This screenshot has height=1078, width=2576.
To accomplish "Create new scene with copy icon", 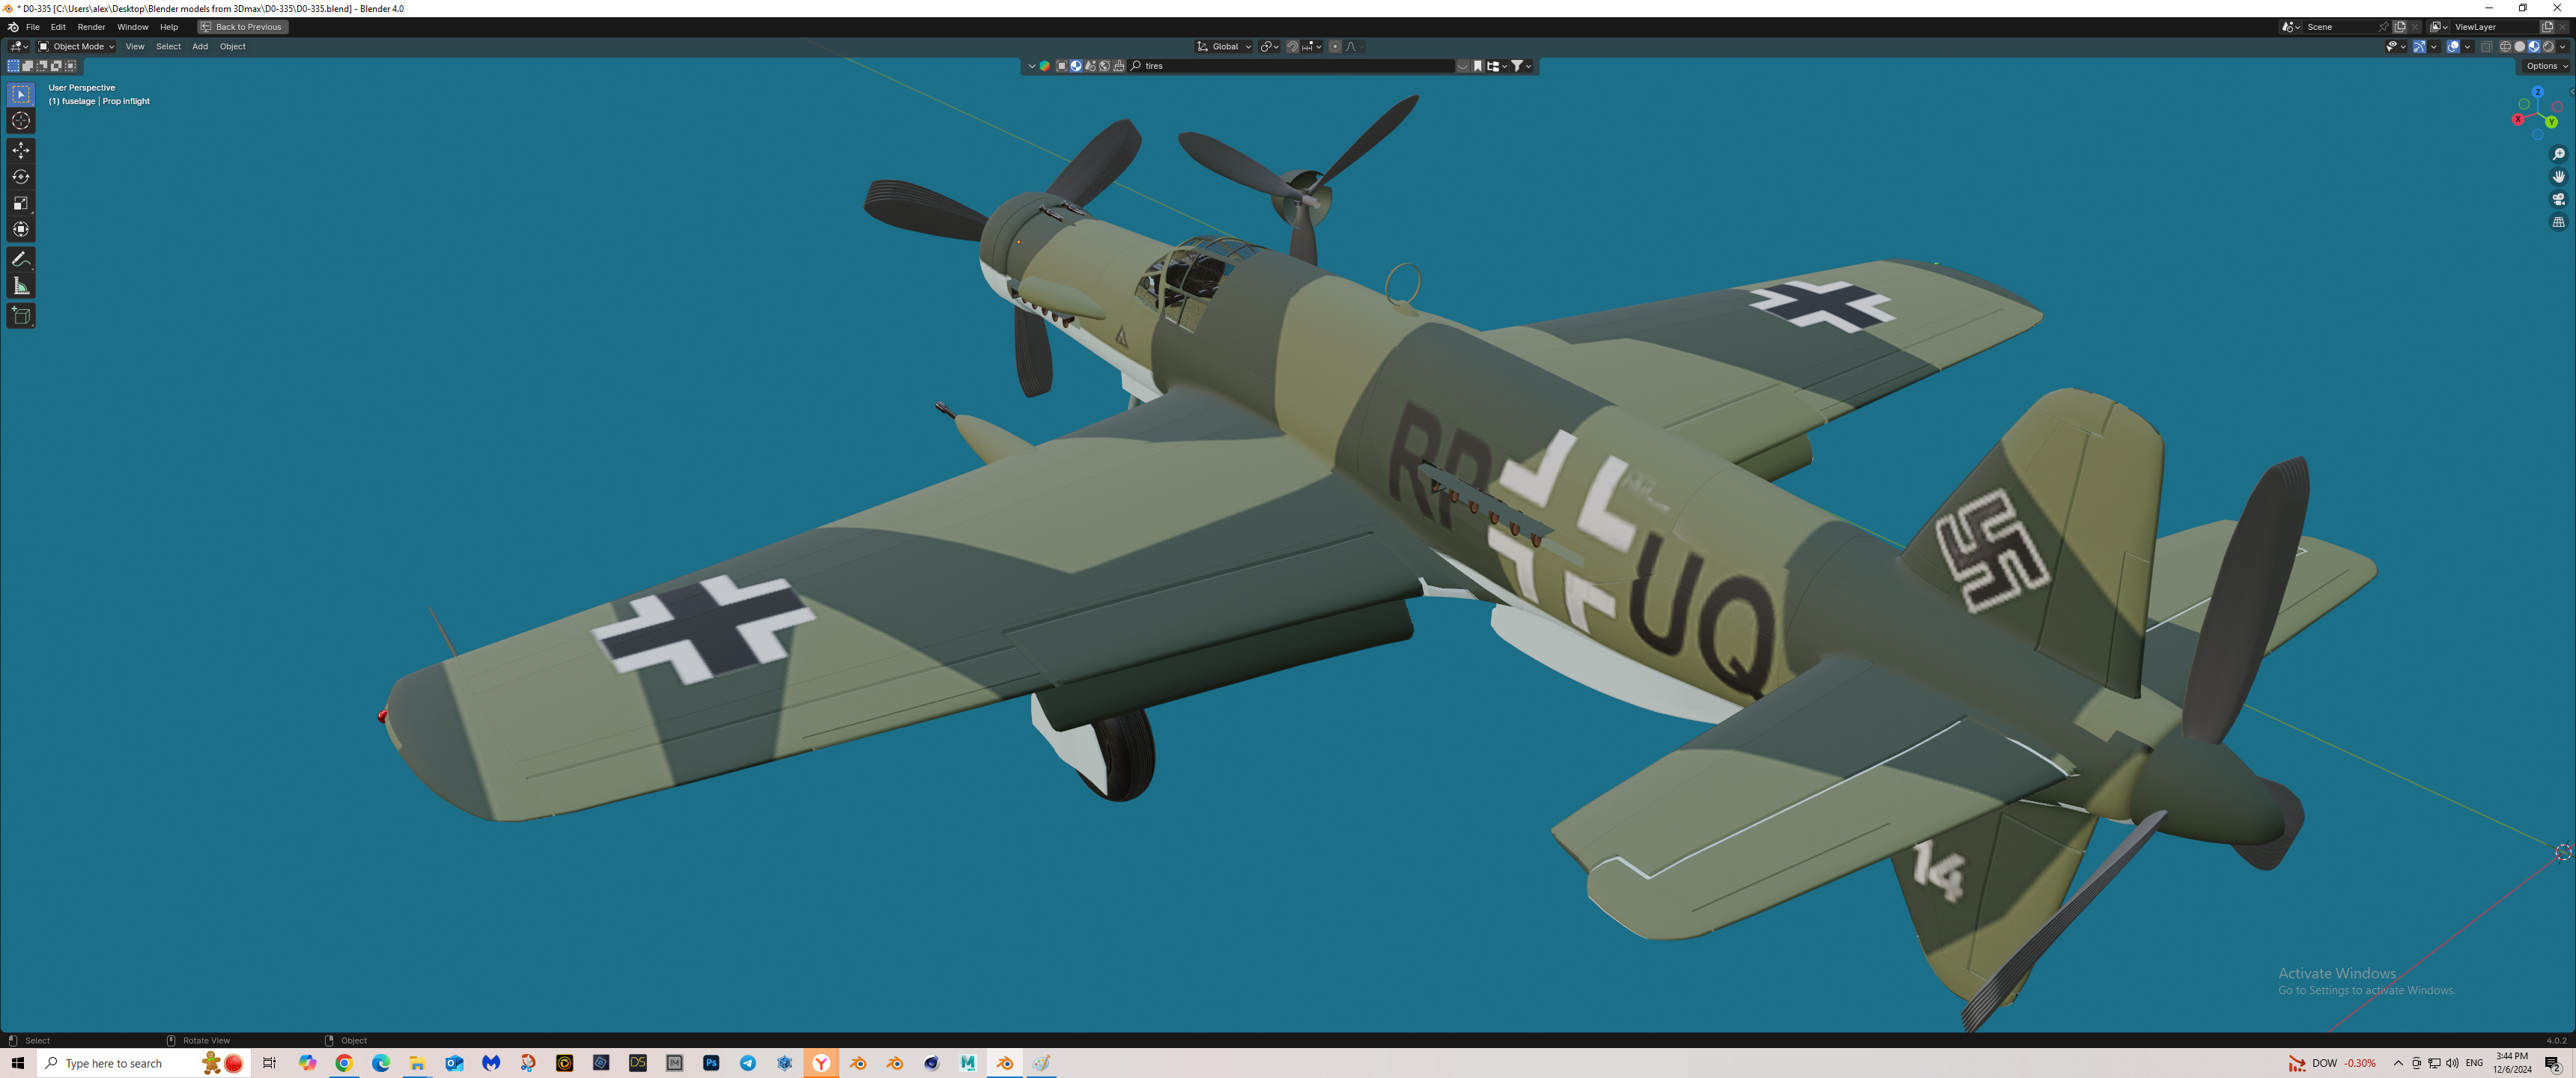I will pos(2400,27).
